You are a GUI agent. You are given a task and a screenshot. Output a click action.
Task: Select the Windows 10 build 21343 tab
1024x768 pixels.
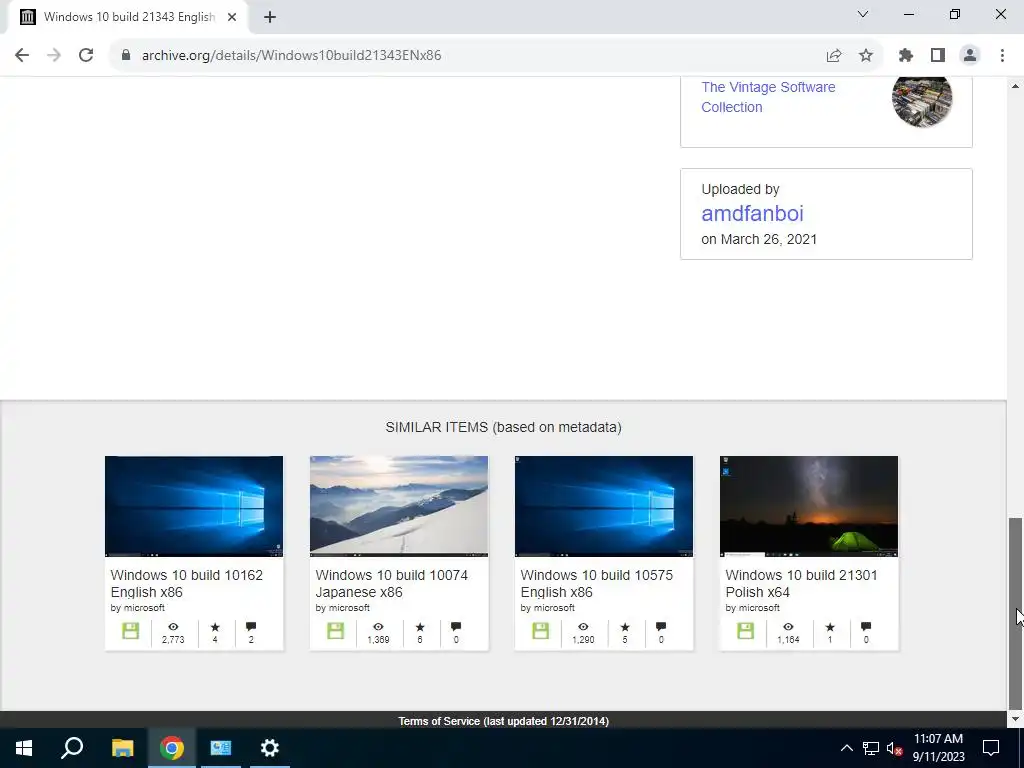[x=129, y=17]
